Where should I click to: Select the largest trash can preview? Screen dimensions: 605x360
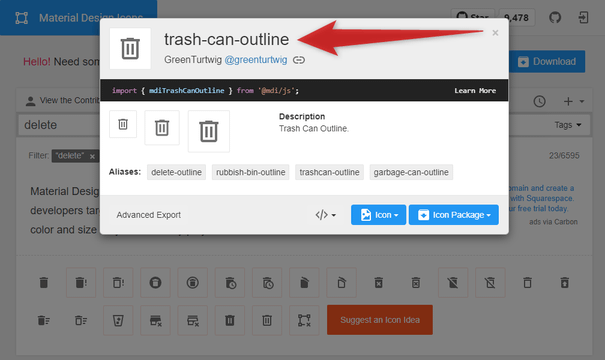[209, 132]
